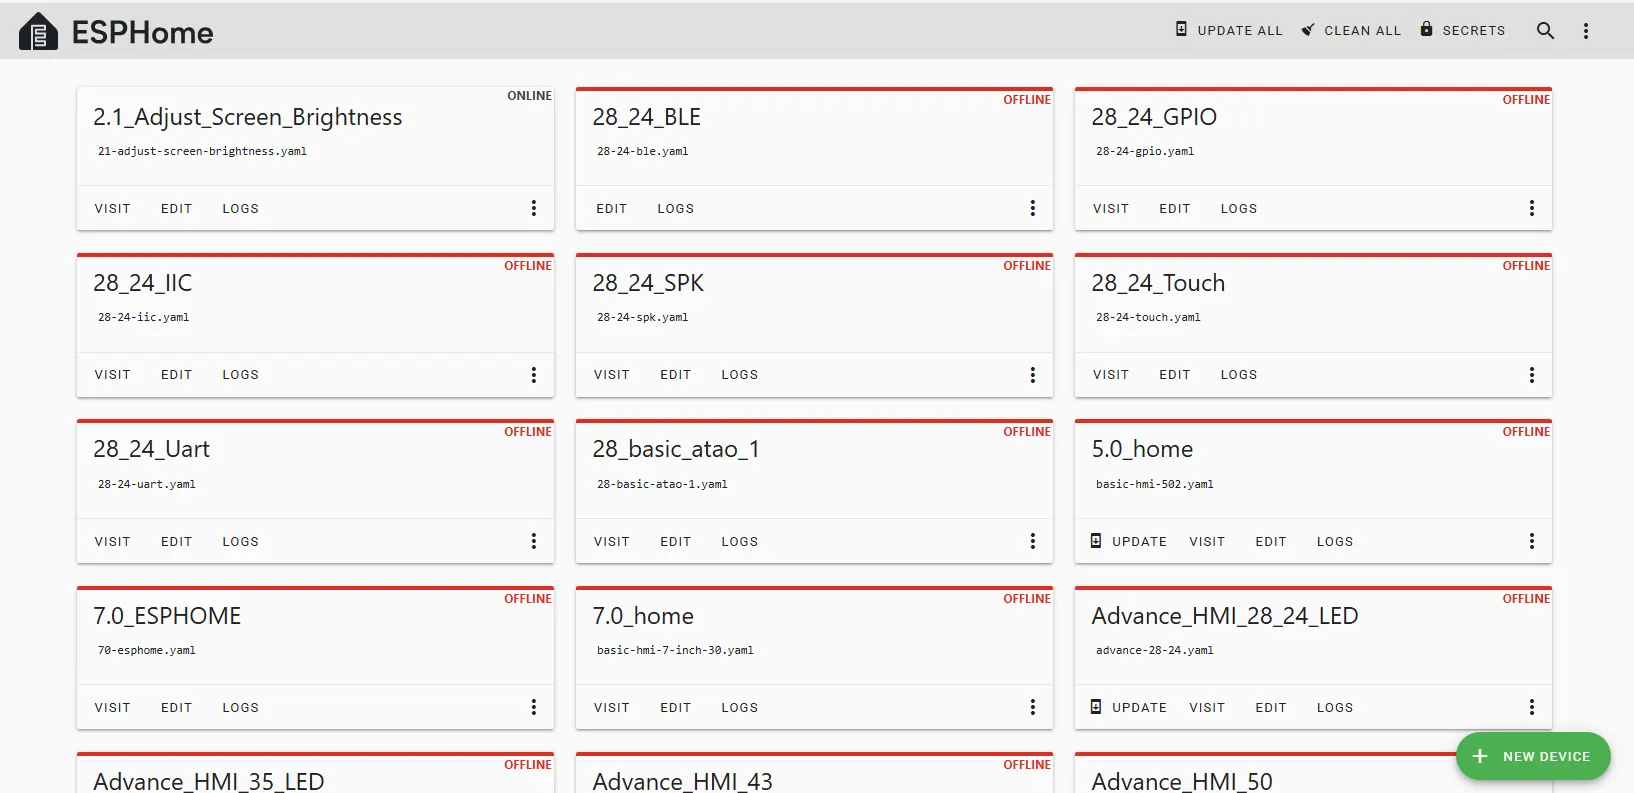Click update icon on Advance_HMI_28_24_LED card

pos(1096,707)
